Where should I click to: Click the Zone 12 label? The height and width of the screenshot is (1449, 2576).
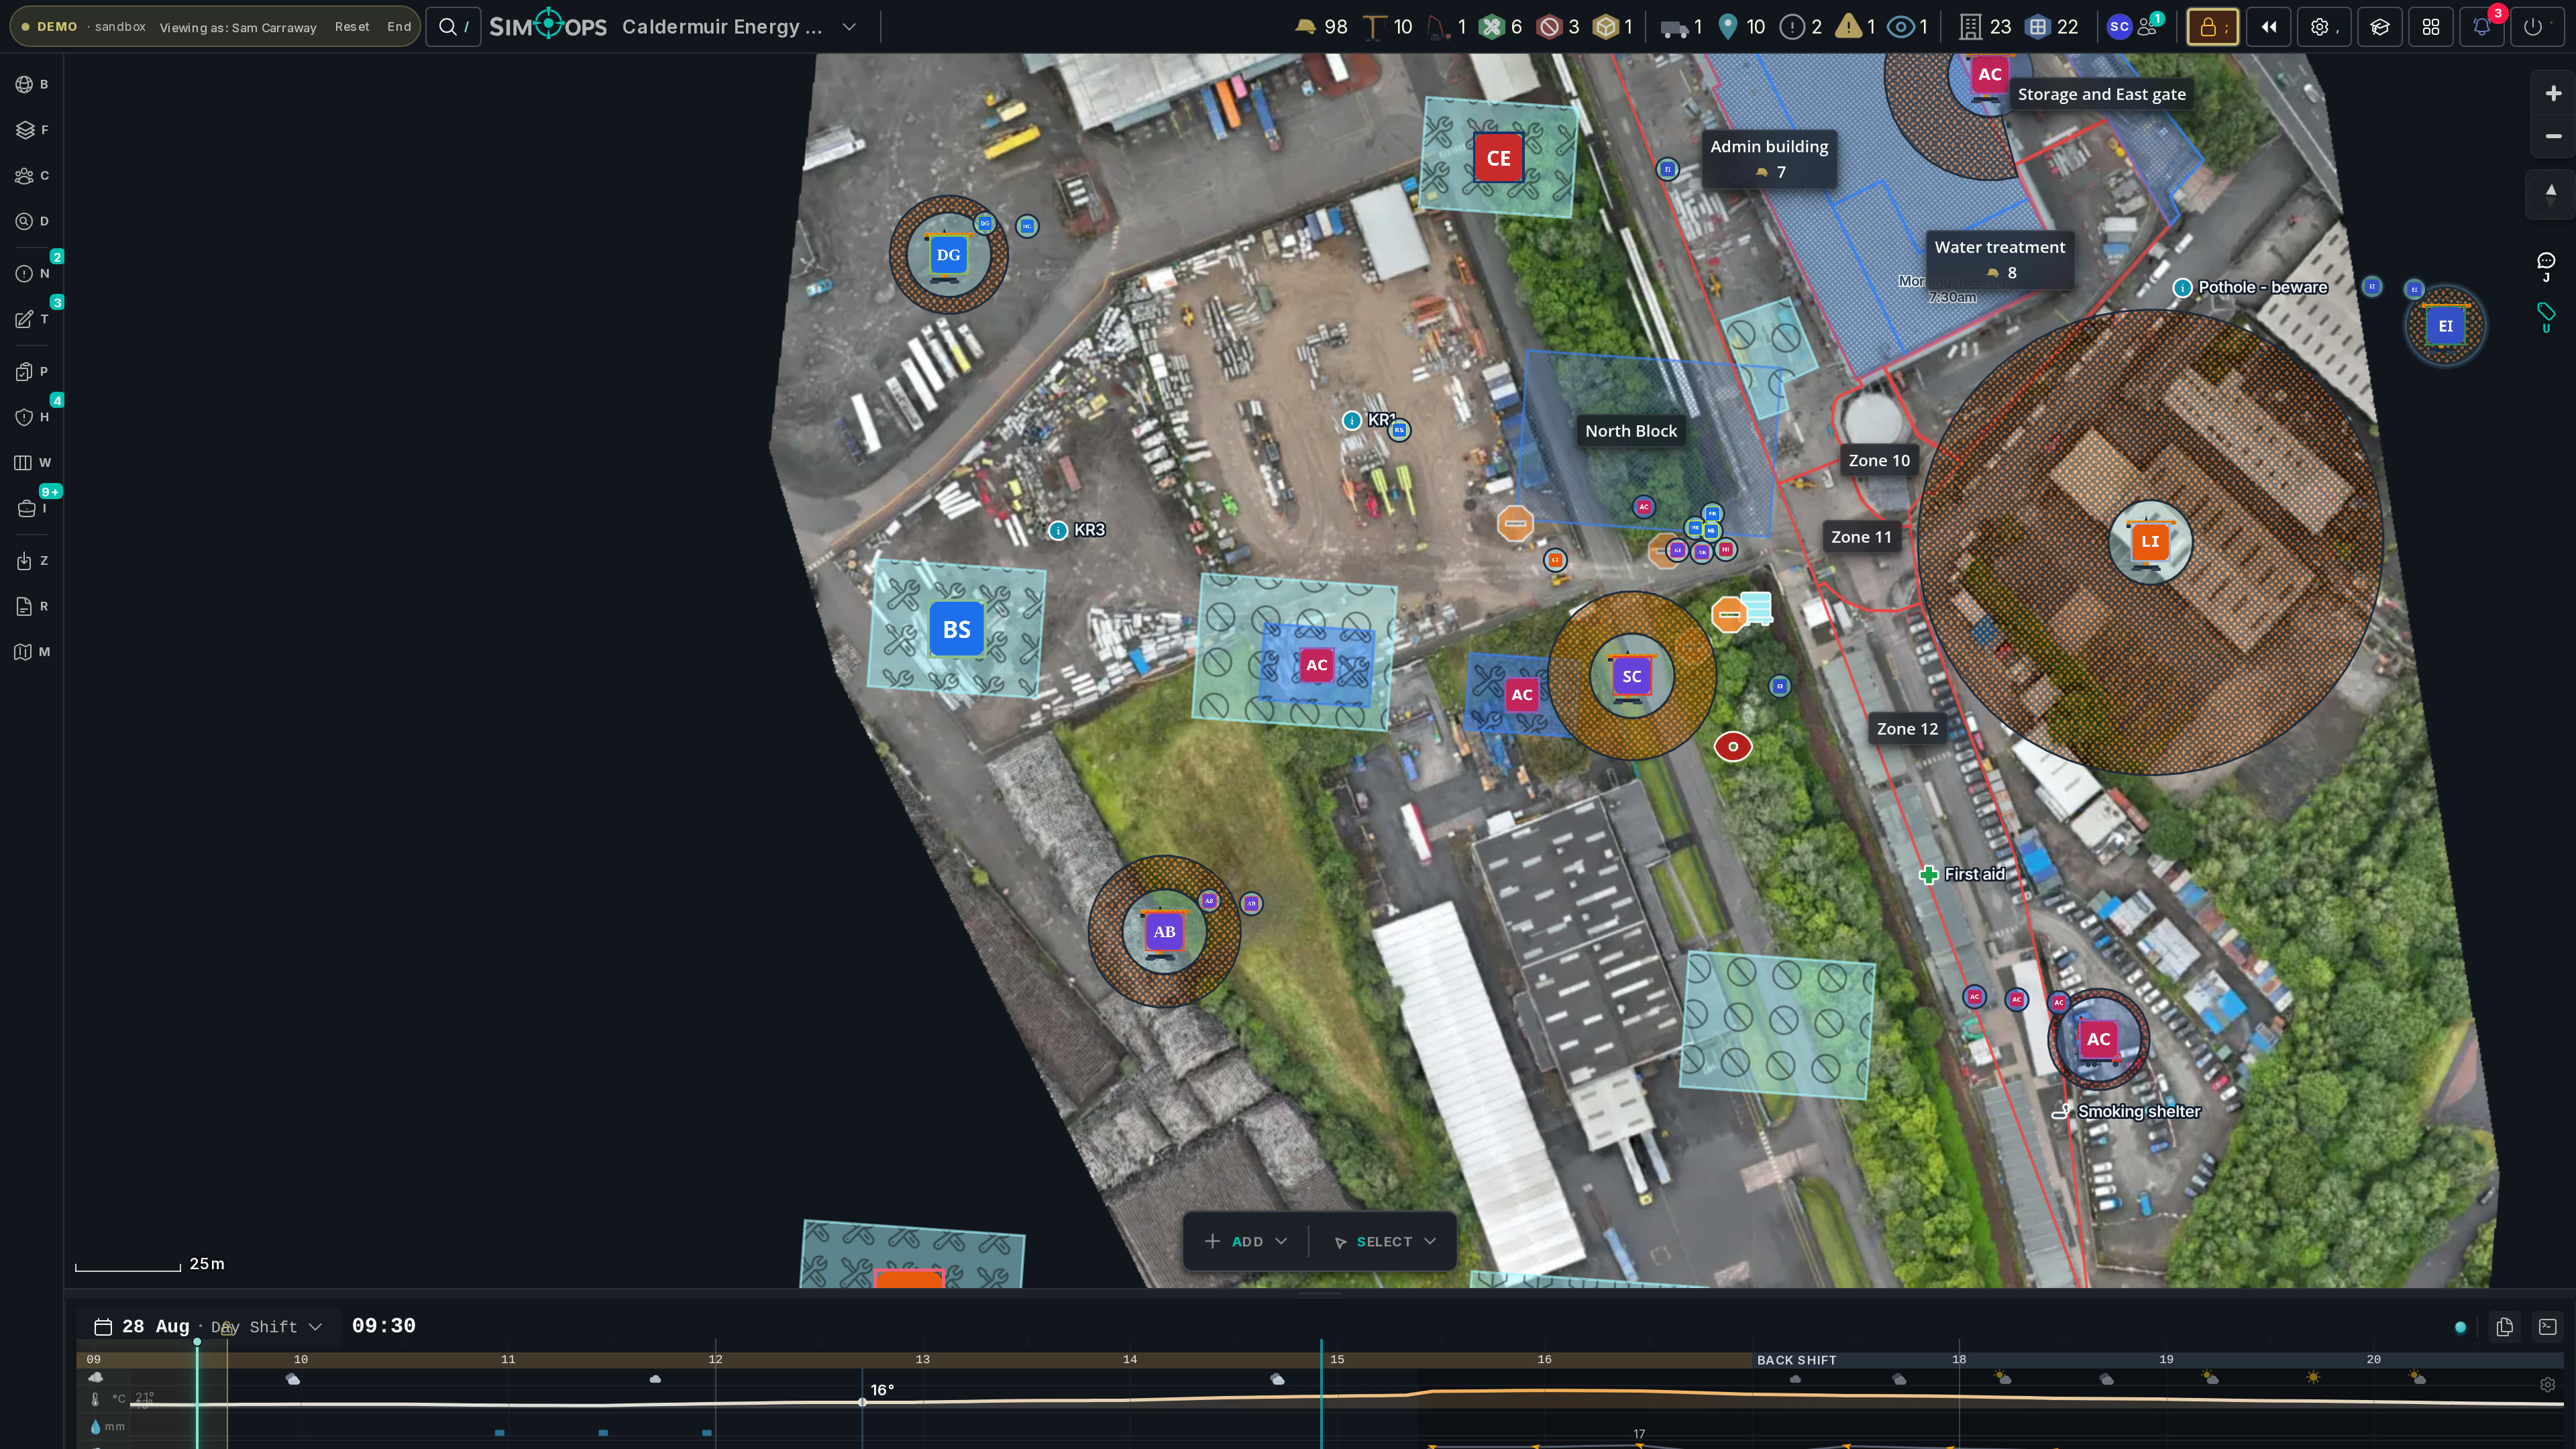(x=1907, y=729)
